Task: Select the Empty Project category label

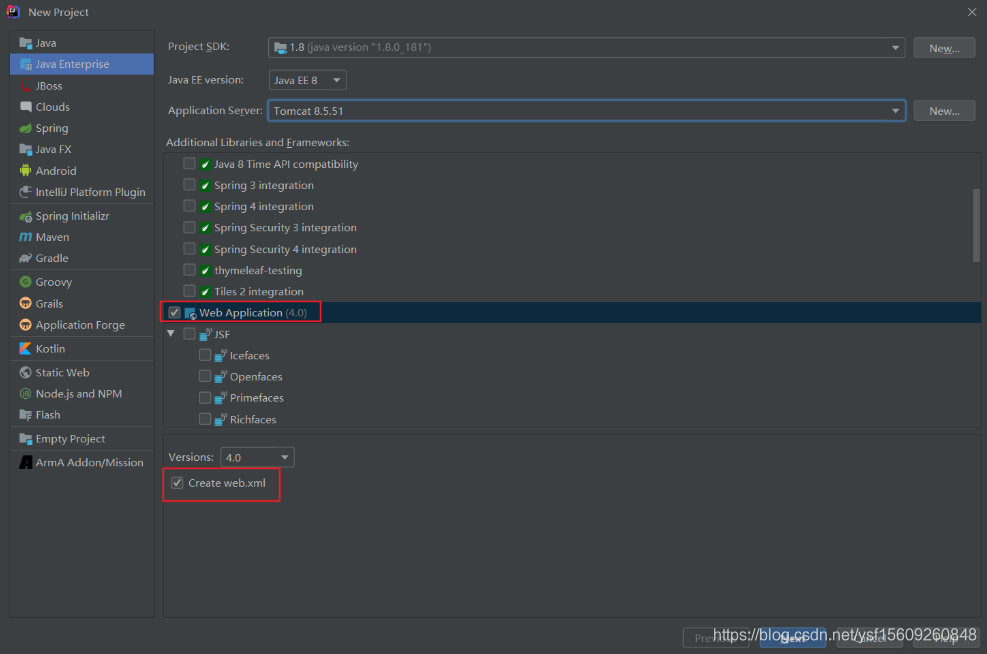Action: [70, 439]
